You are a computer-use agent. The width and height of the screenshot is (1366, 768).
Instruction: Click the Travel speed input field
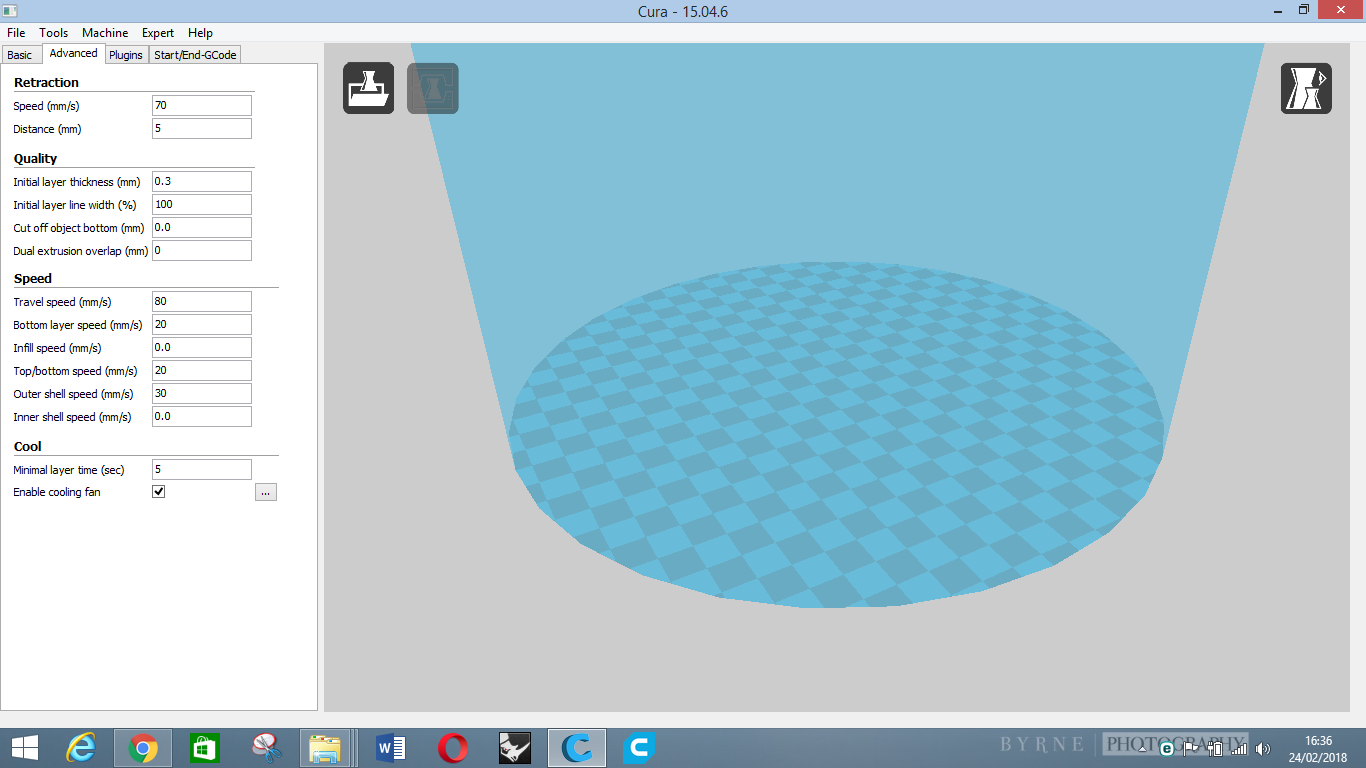201,302
